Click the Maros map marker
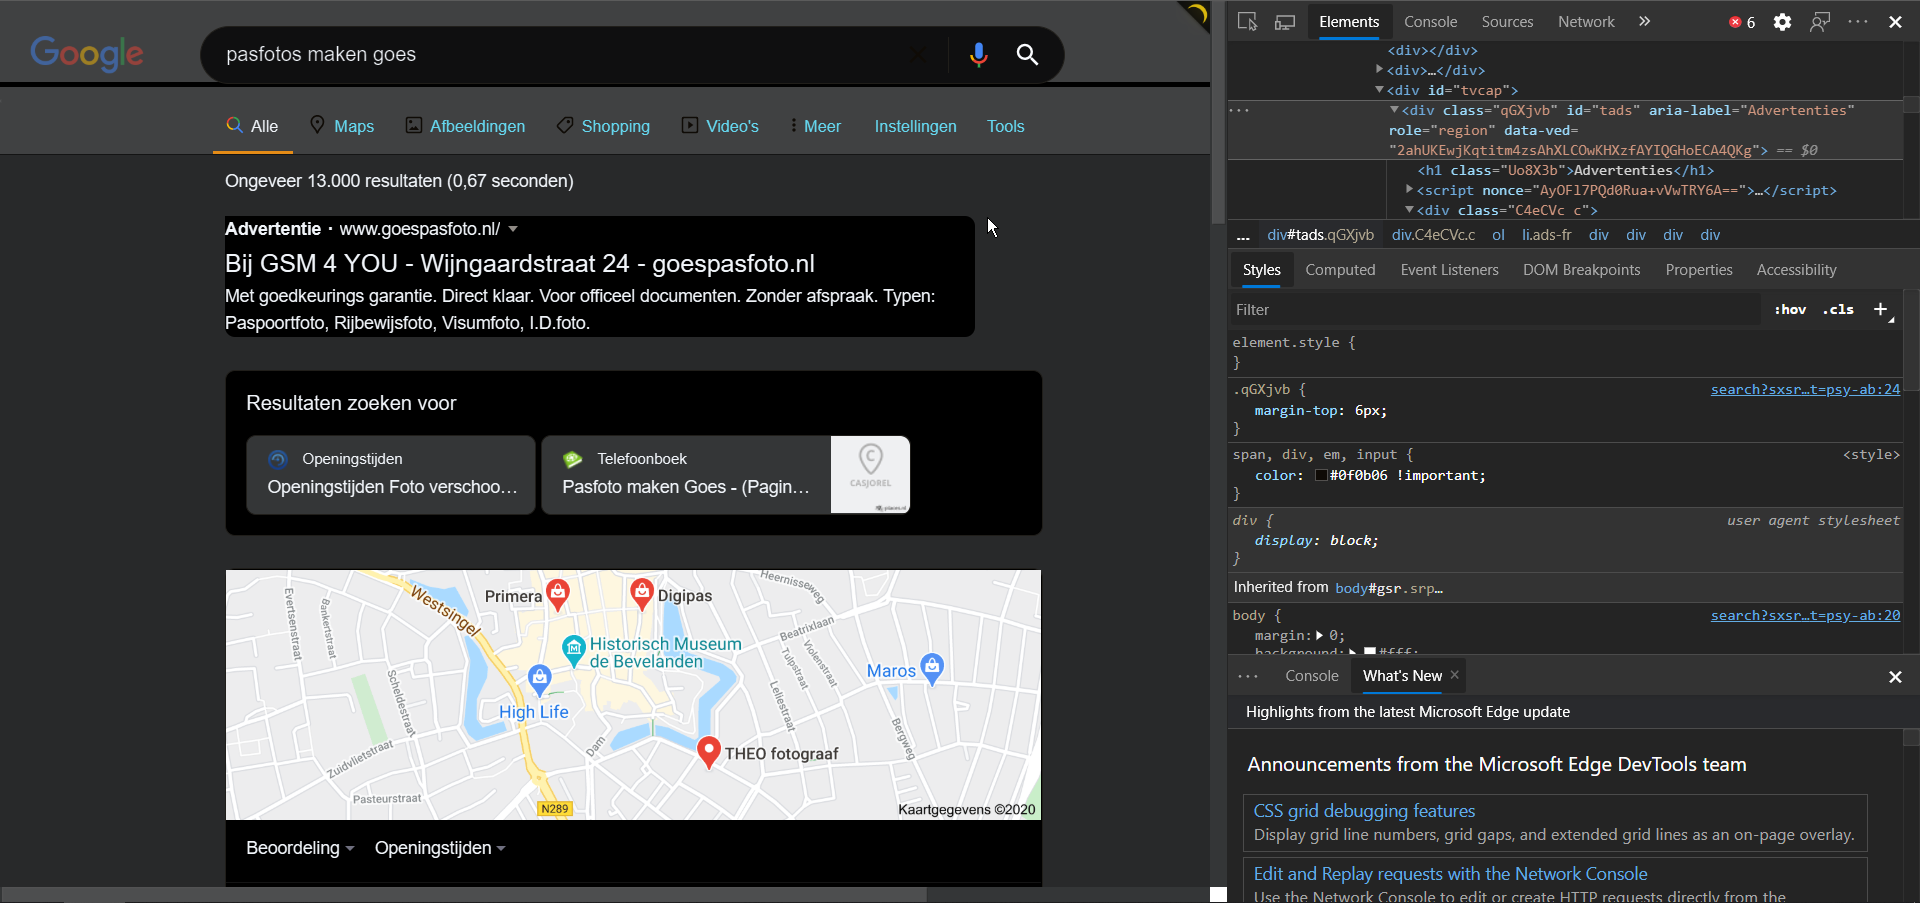The image size is (1920, 903). coord(932,668)
